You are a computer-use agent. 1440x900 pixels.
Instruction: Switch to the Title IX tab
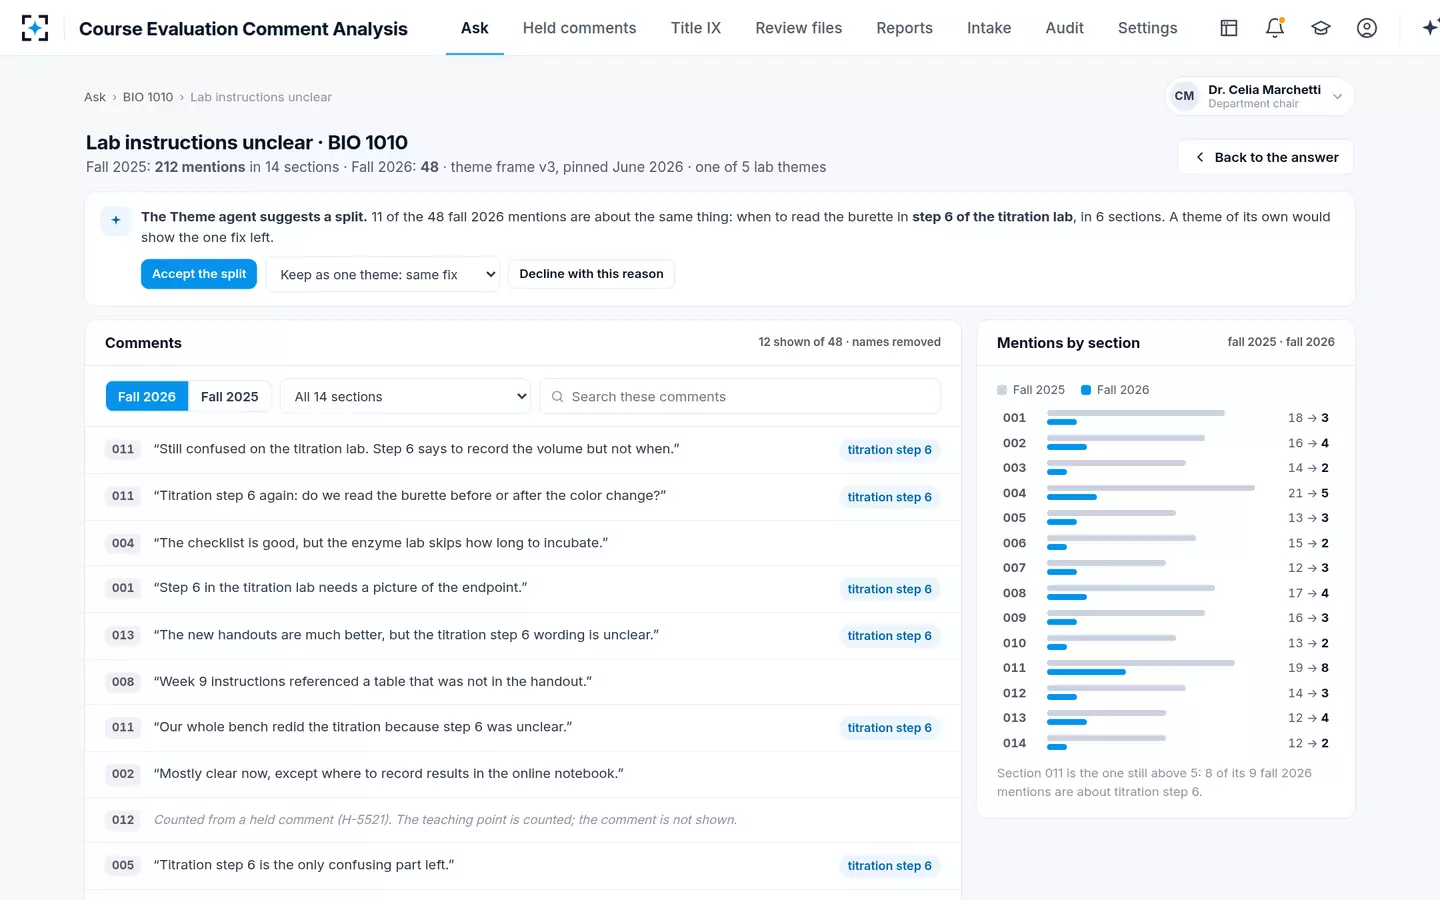pos(696,28)
